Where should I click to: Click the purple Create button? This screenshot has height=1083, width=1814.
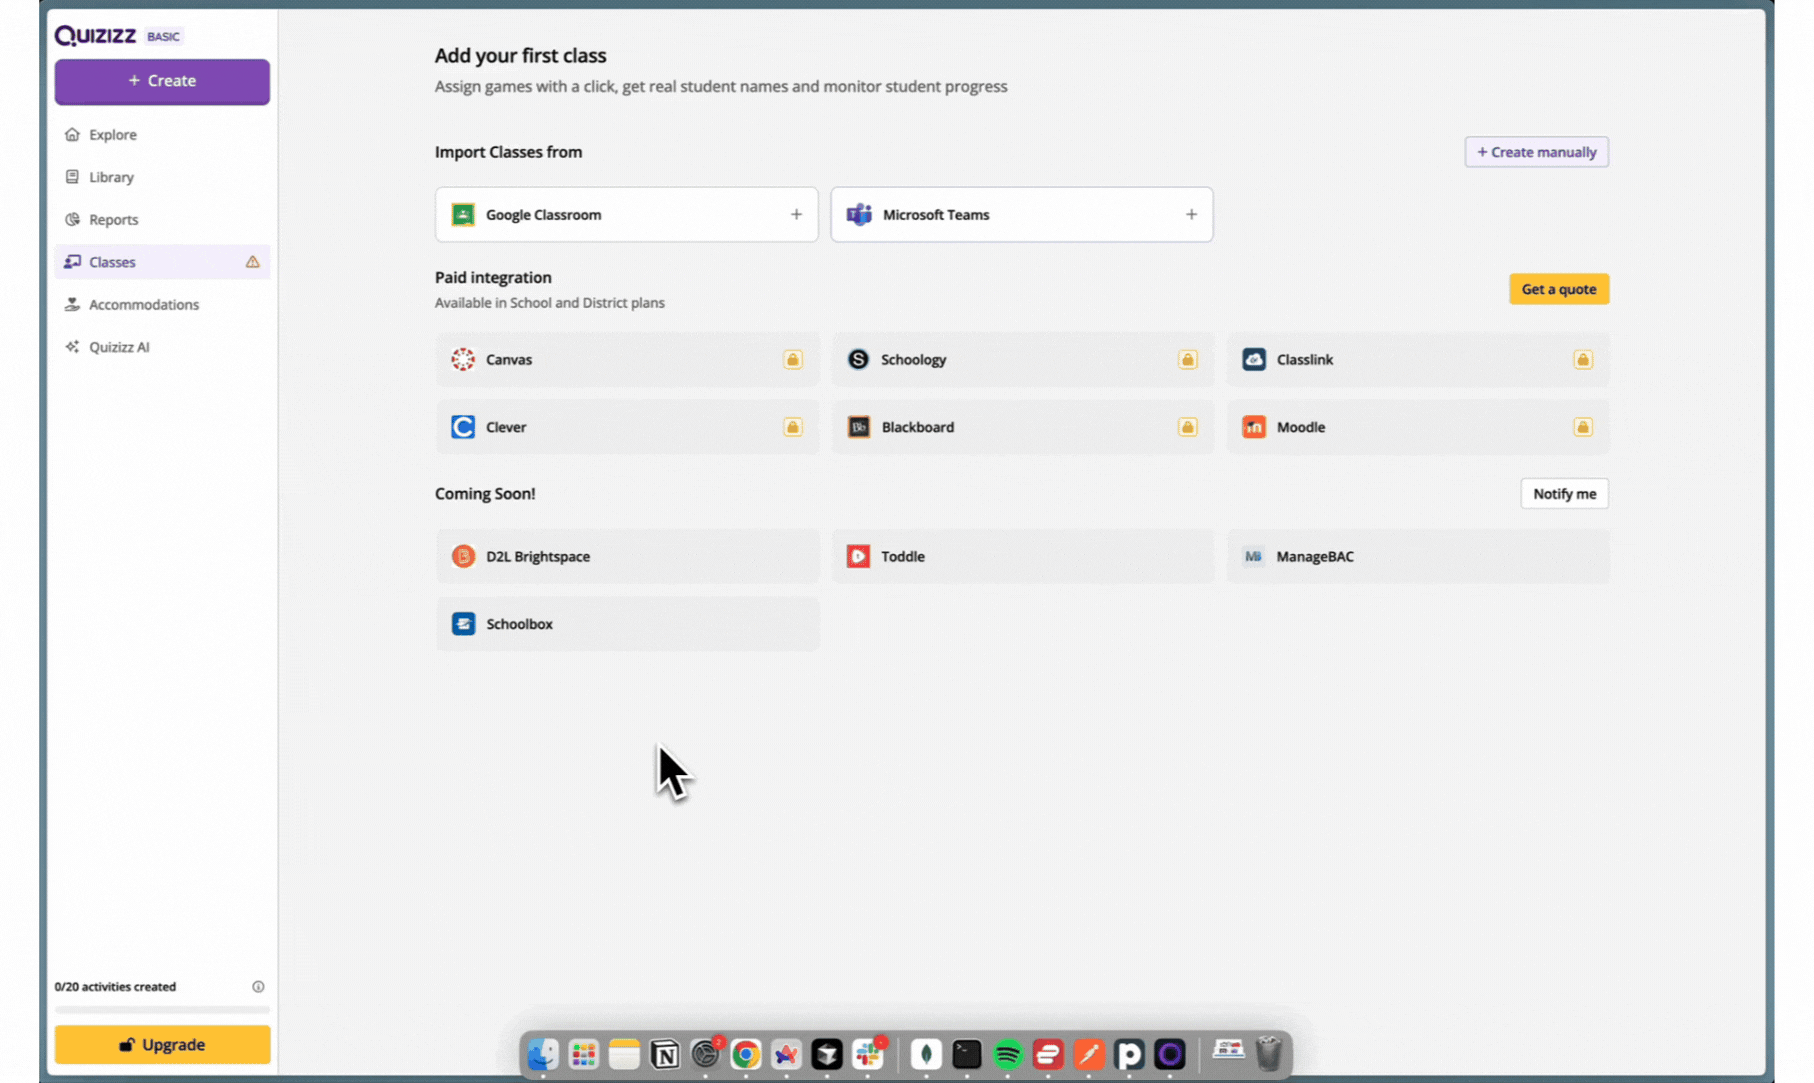pyautogui.click(x=162, y=81)
